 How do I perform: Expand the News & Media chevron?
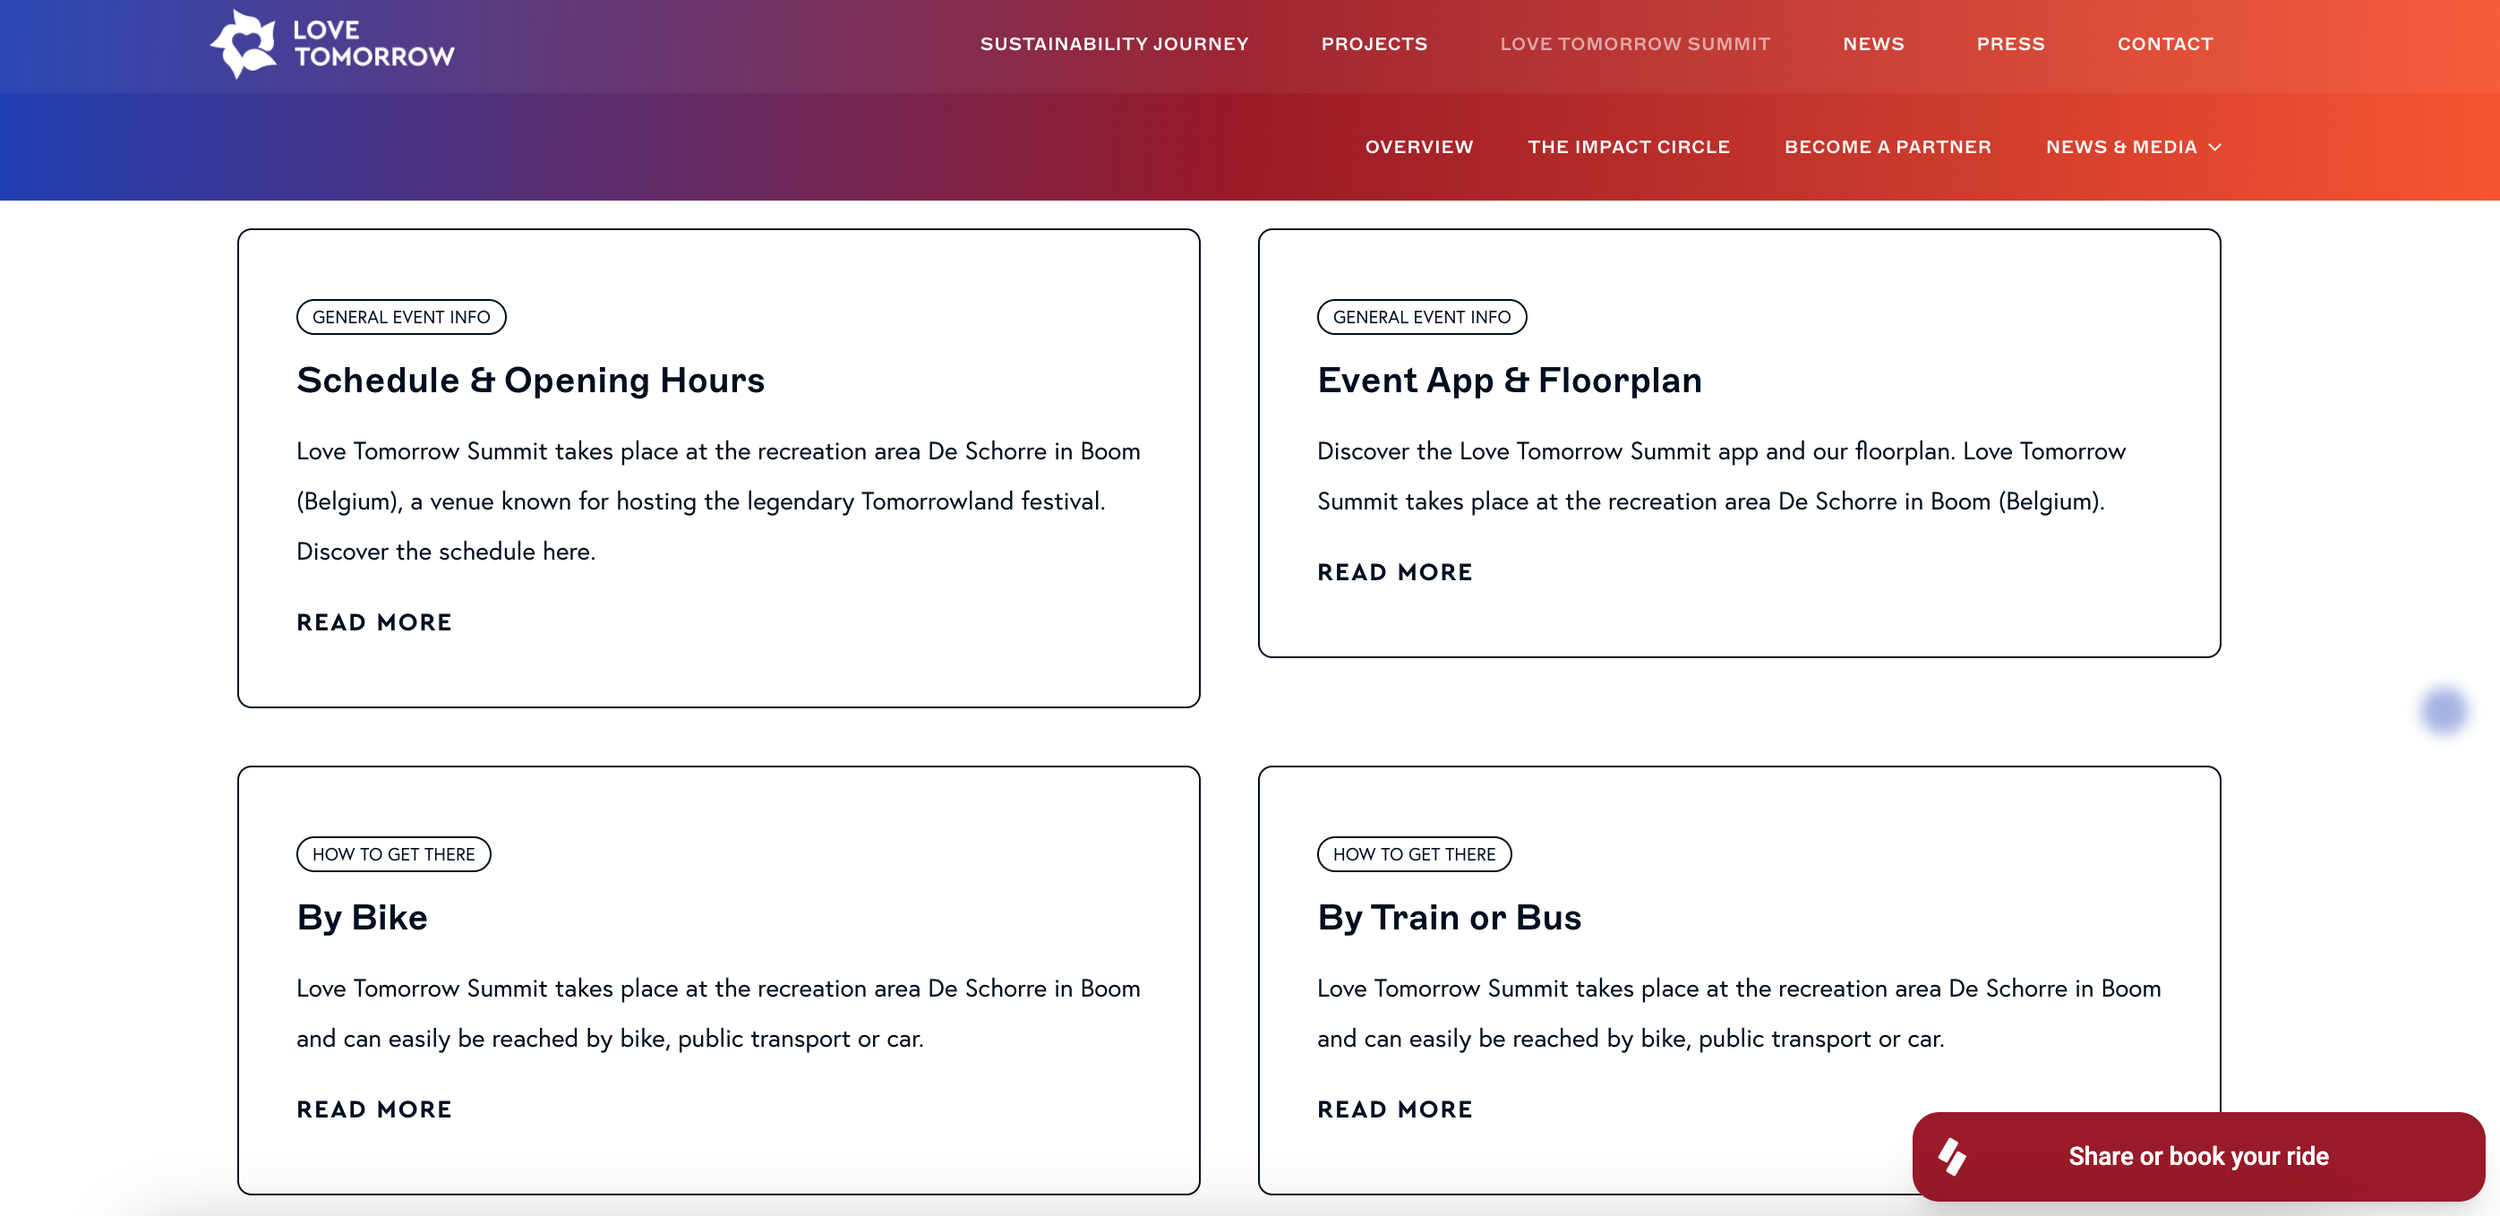(x=2215, y=147)
